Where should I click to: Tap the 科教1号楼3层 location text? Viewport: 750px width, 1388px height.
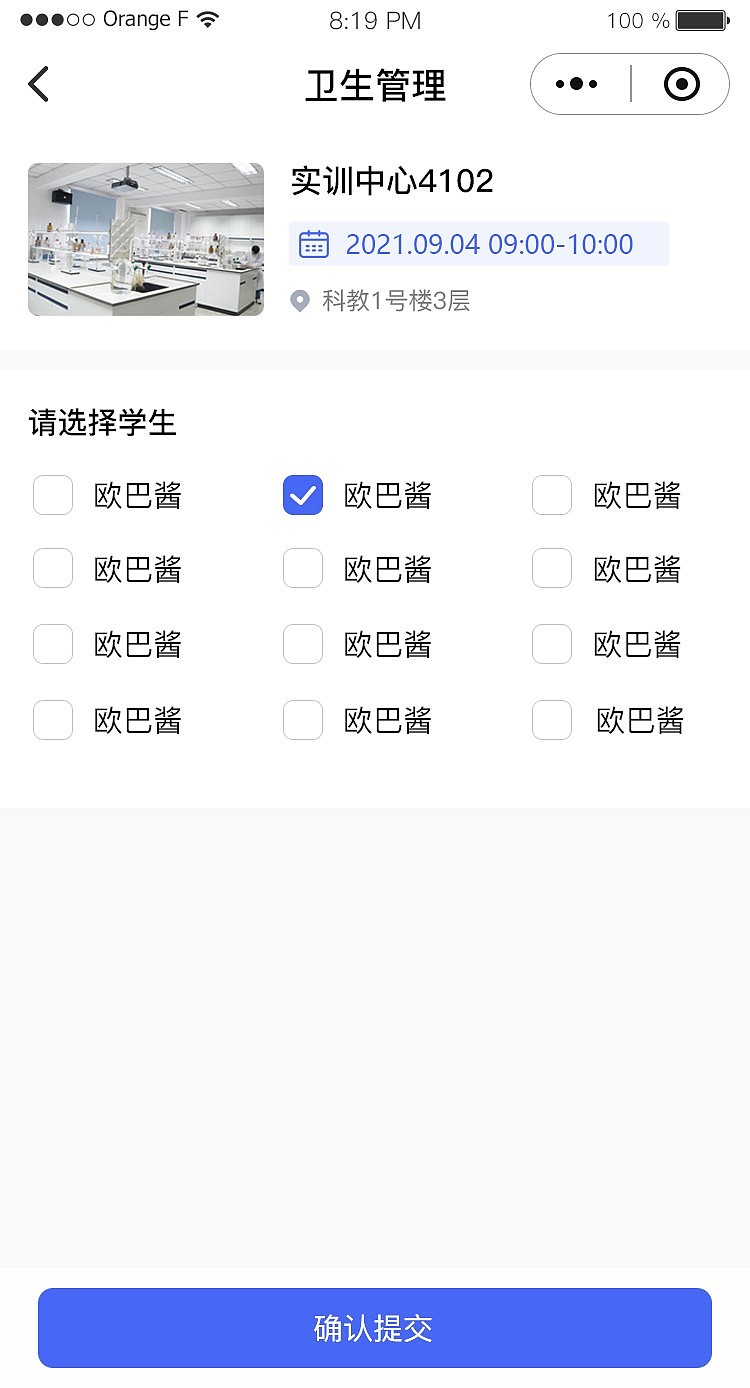pos(396,301)
